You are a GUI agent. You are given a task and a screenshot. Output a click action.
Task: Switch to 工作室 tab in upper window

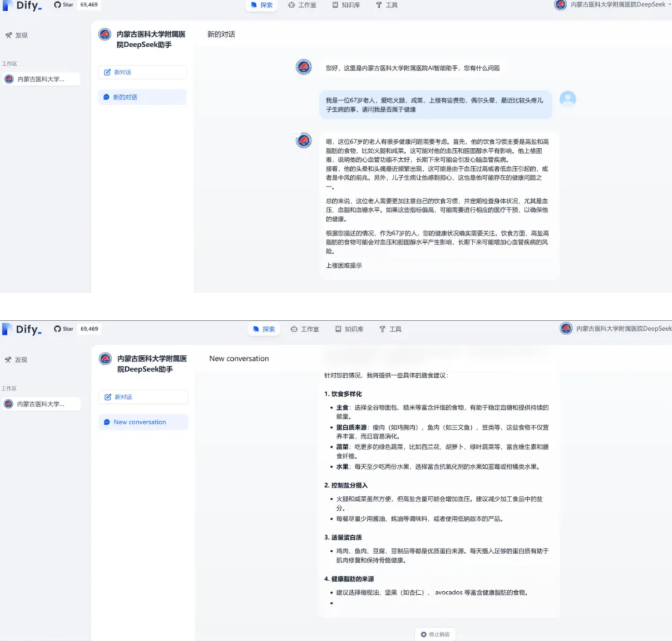click(x=303, y=5)
